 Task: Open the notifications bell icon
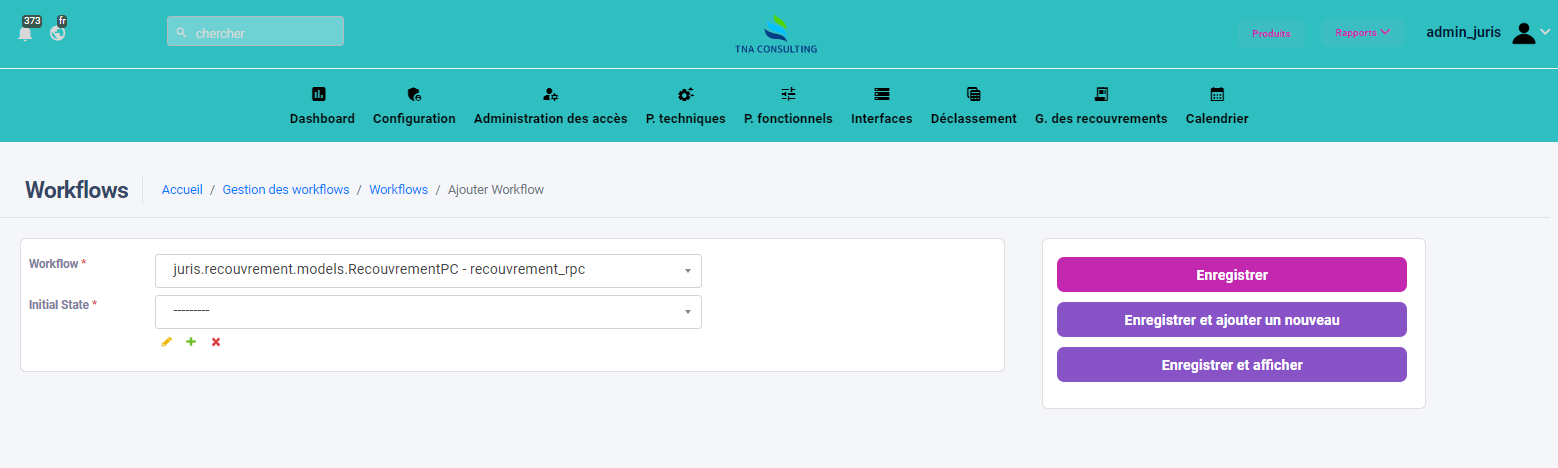[26, 33]
